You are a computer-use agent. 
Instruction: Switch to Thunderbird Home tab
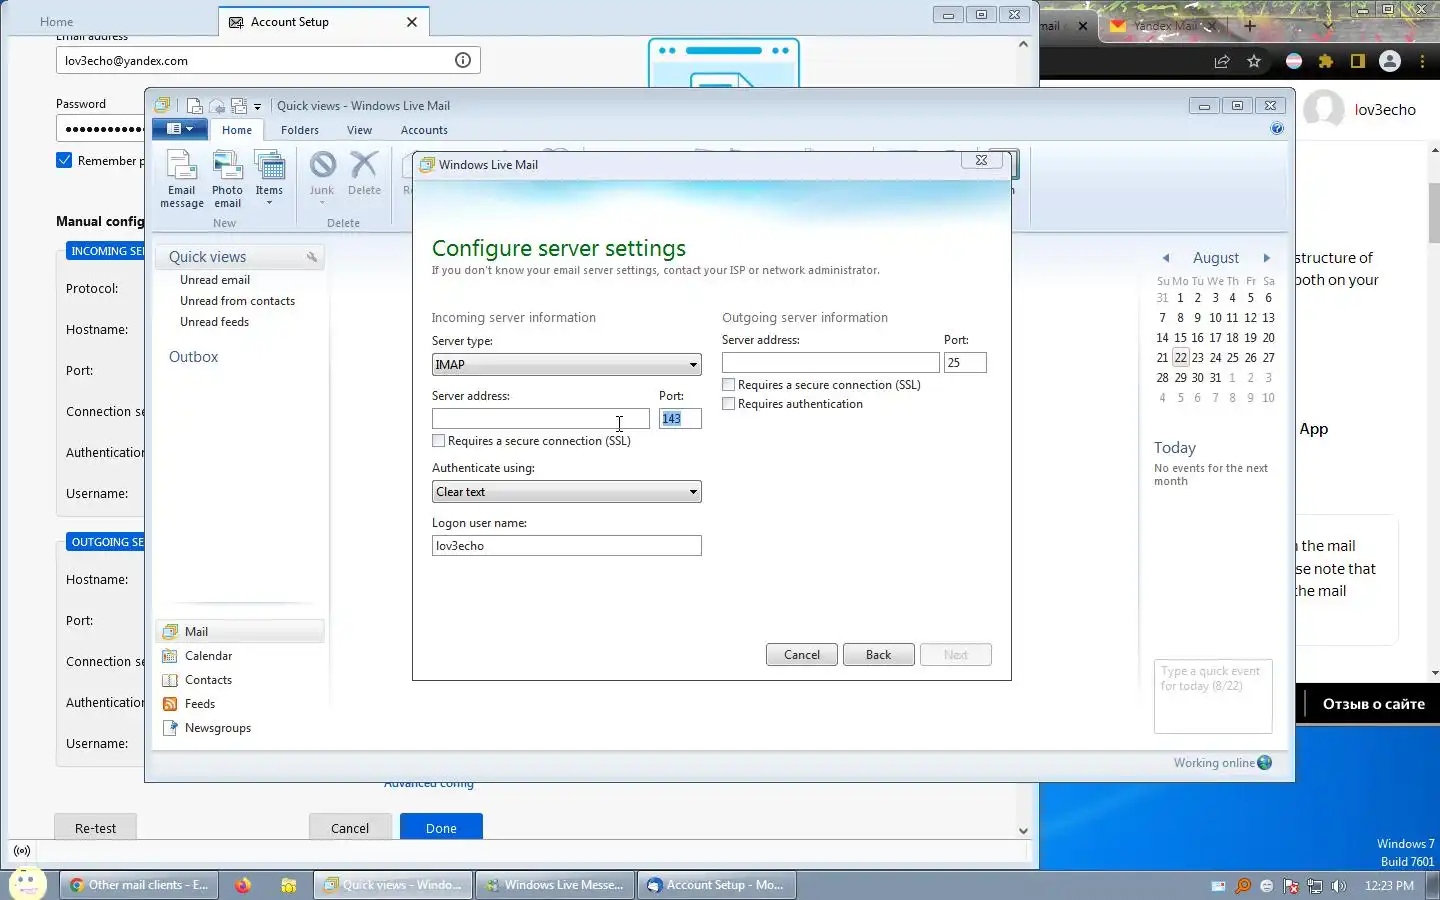57,22
